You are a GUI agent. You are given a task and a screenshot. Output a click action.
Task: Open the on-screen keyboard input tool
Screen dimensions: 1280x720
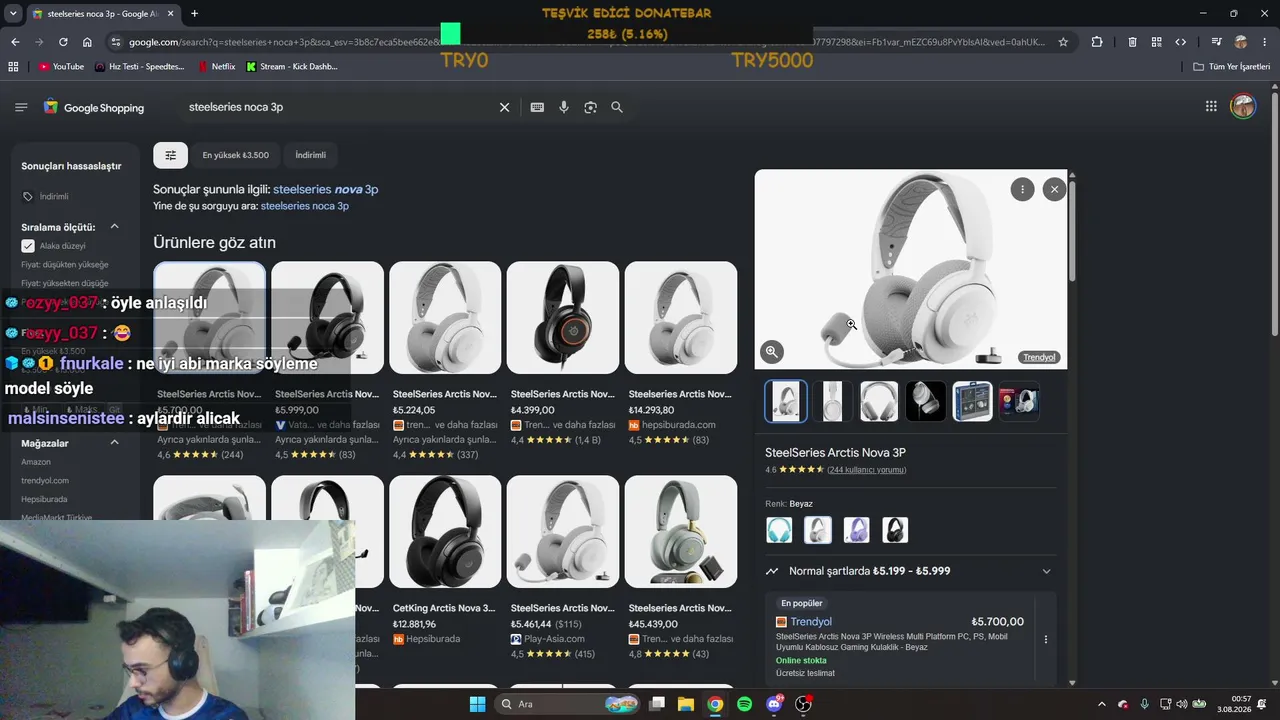pyautogui.click(x=537, y=107)
